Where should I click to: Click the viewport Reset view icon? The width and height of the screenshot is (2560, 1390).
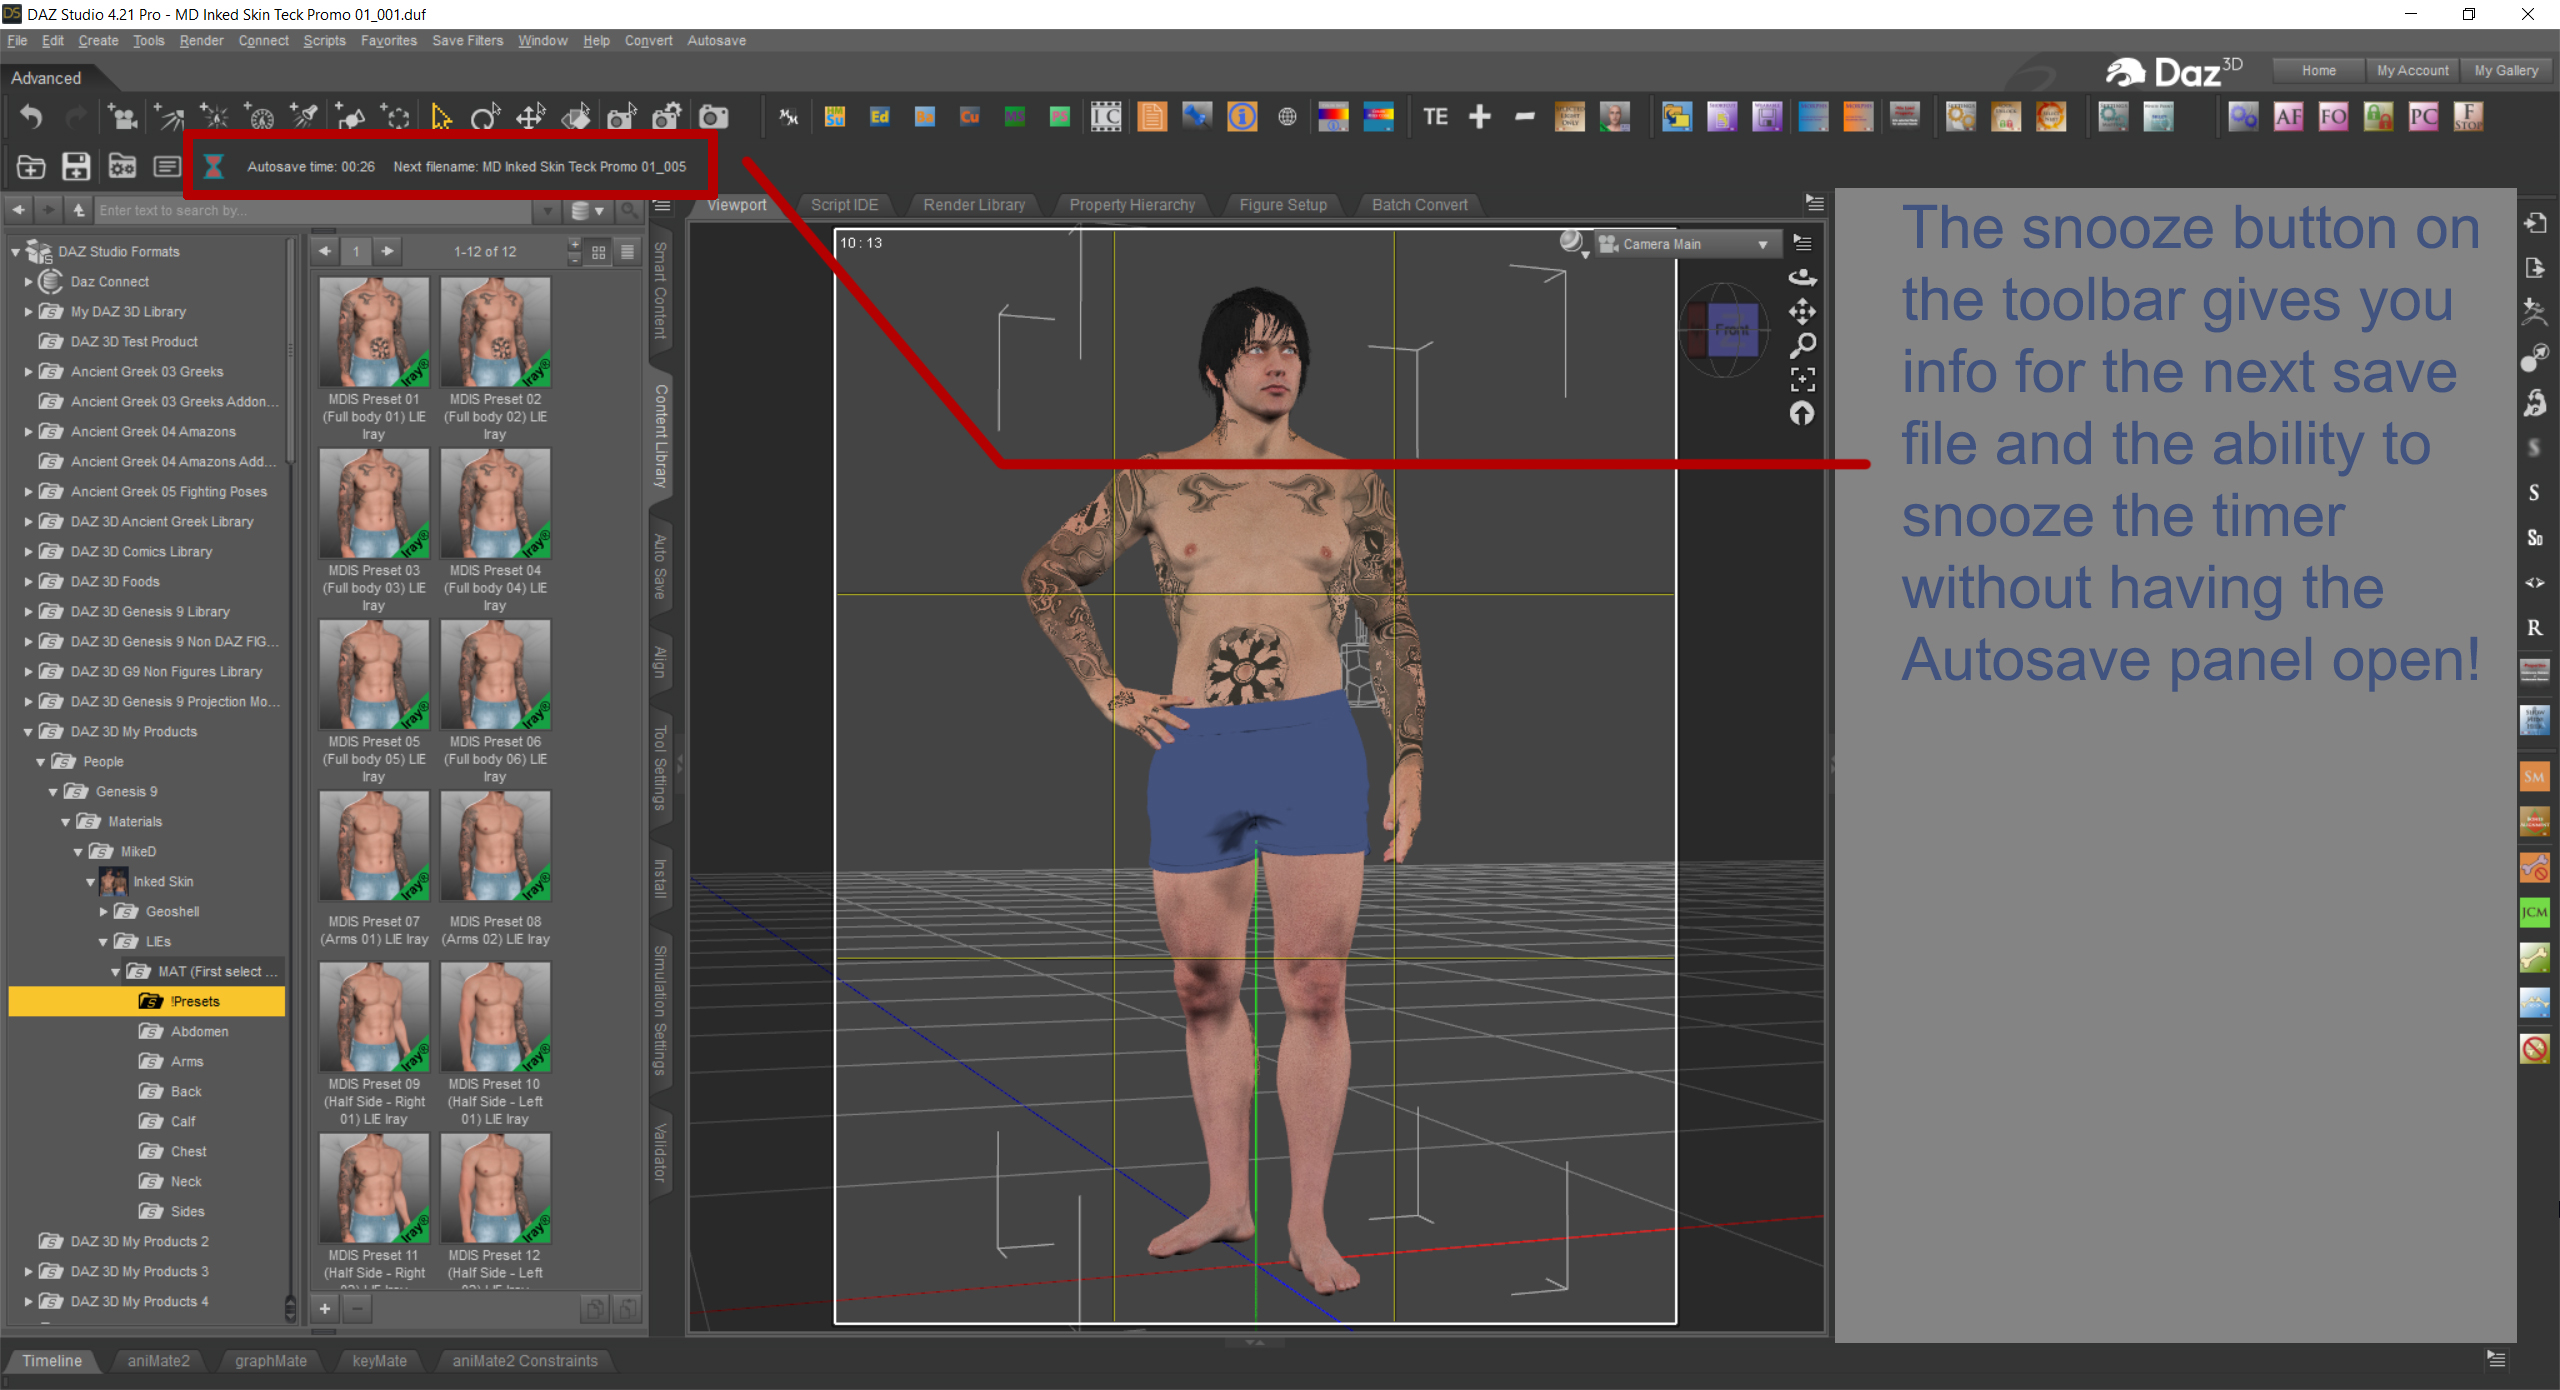tap(1802, 413)
